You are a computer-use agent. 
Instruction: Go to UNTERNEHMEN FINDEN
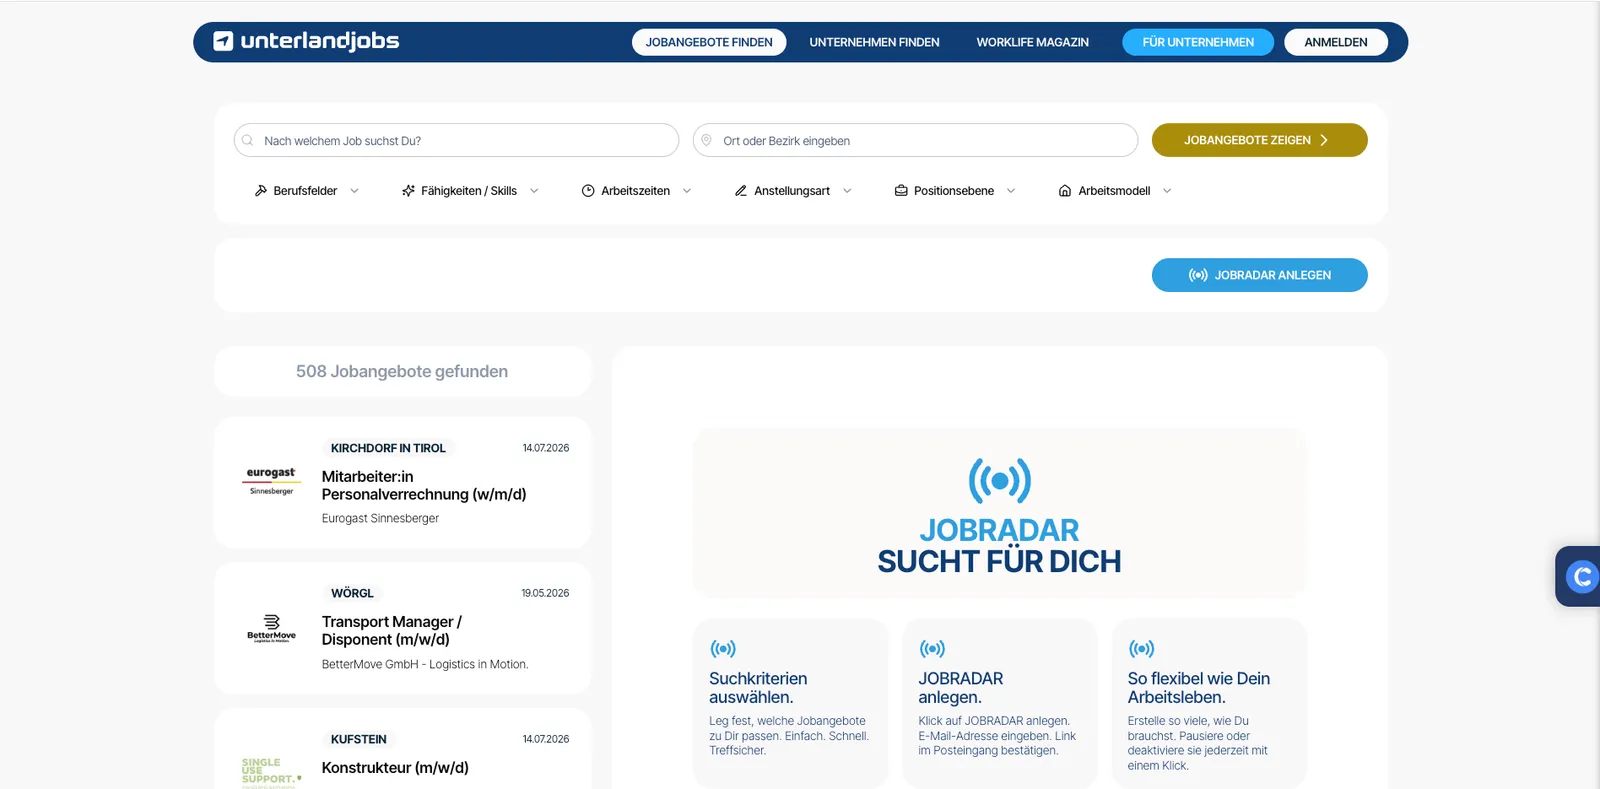tap(874, 42)
